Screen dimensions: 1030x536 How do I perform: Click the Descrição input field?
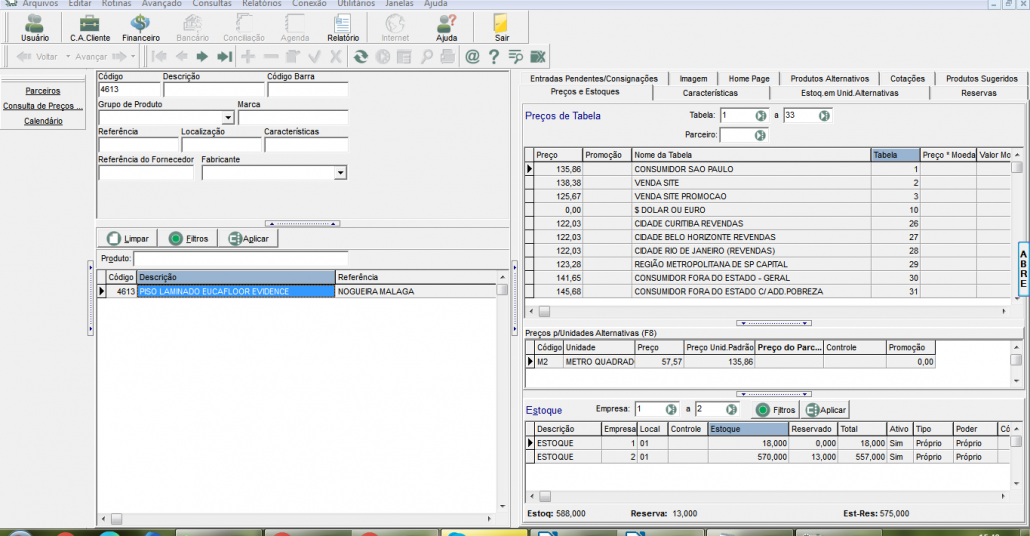(213, 90)
